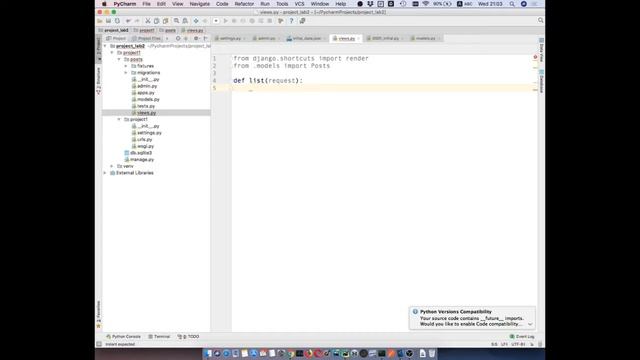Expand the venv folder
Screen dimensions: 640x360
tap(112, 167)
